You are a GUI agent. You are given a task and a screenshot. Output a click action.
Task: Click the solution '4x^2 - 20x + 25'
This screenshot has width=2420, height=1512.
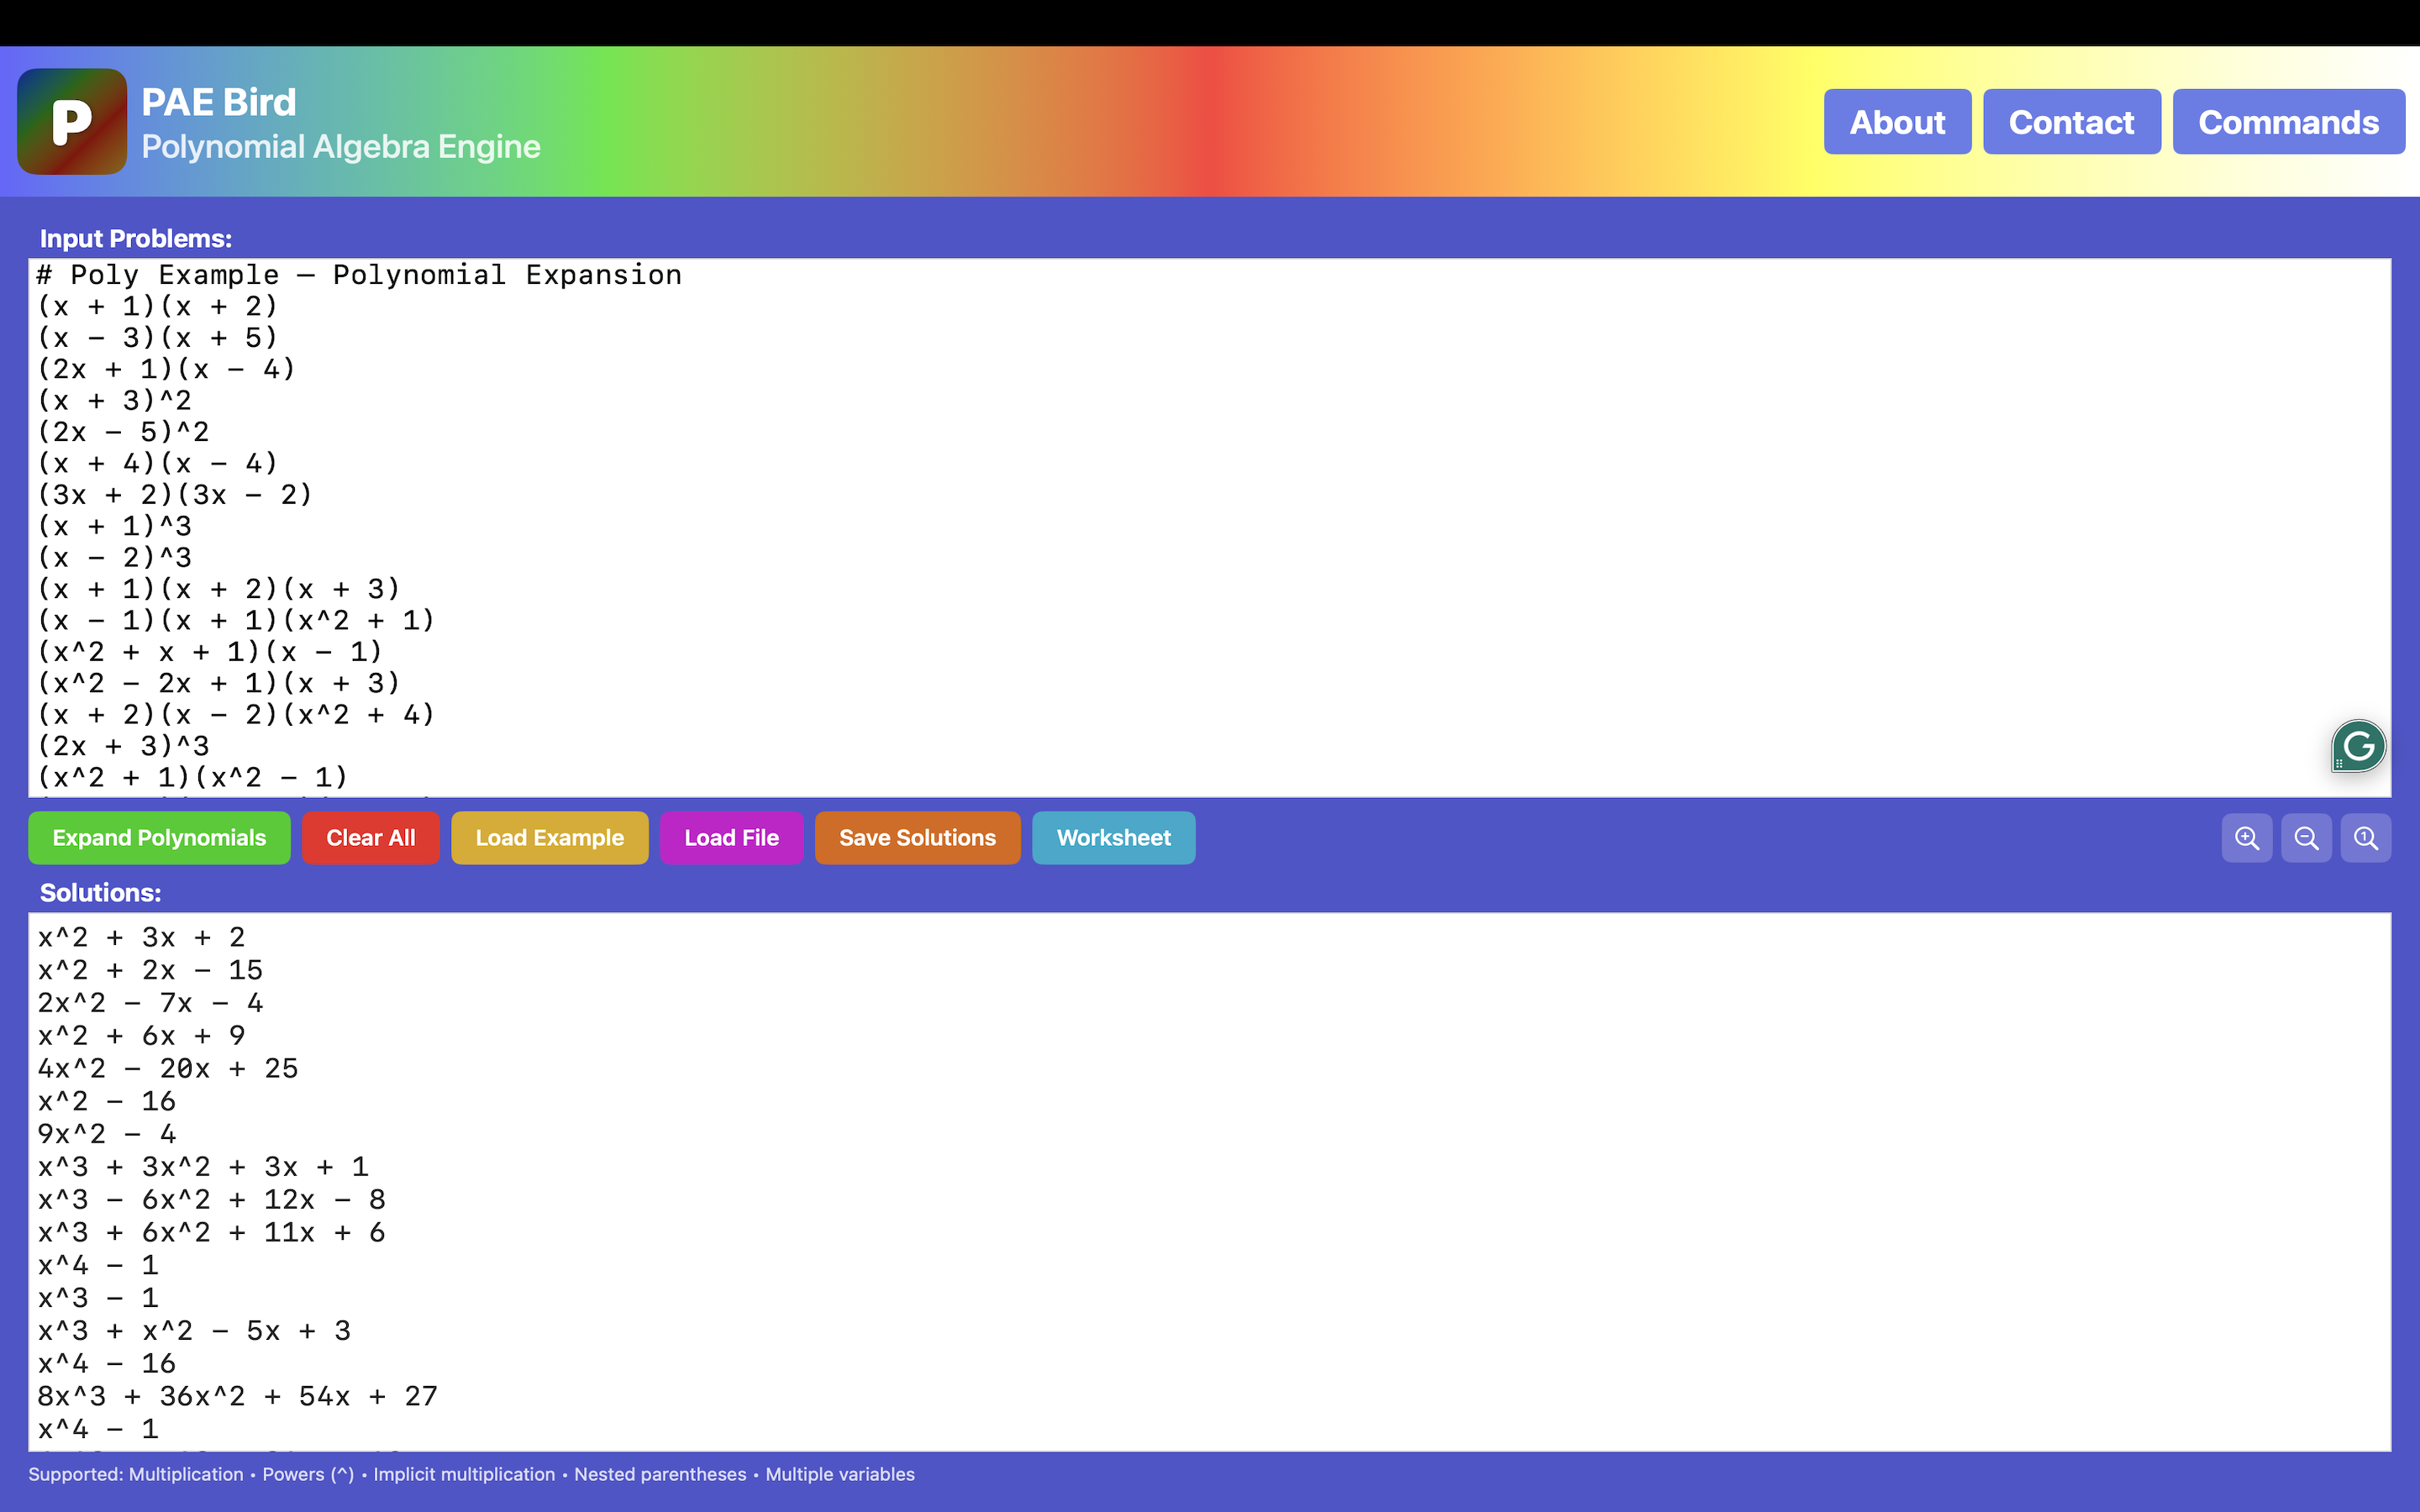click(x=168, y=1069)
